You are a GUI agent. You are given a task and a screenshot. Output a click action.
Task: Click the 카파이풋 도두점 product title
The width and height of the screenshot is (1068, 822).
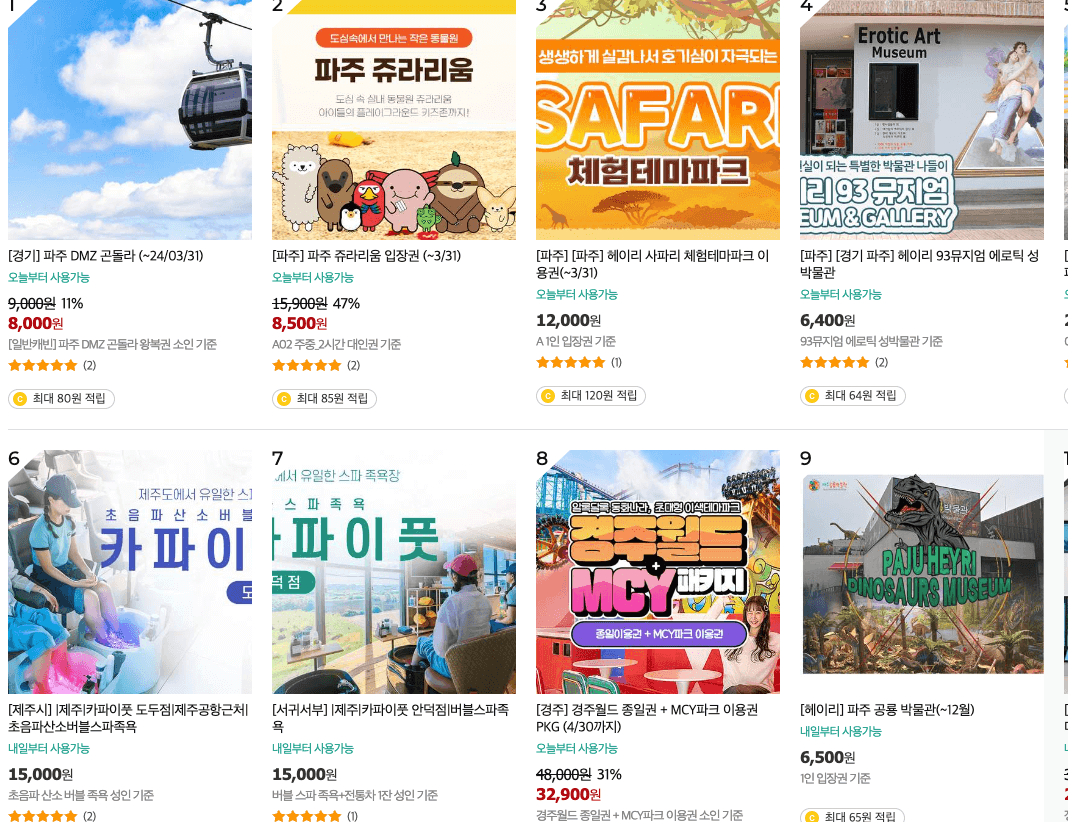129,718
